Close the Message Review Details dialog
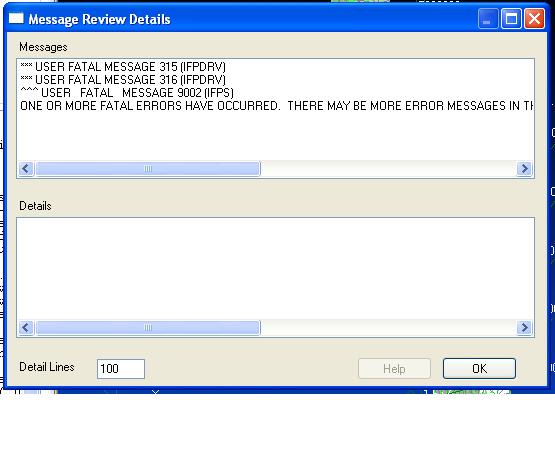This screenshot has width=555, height=470. pyautogui.click(x=534, y=18)
